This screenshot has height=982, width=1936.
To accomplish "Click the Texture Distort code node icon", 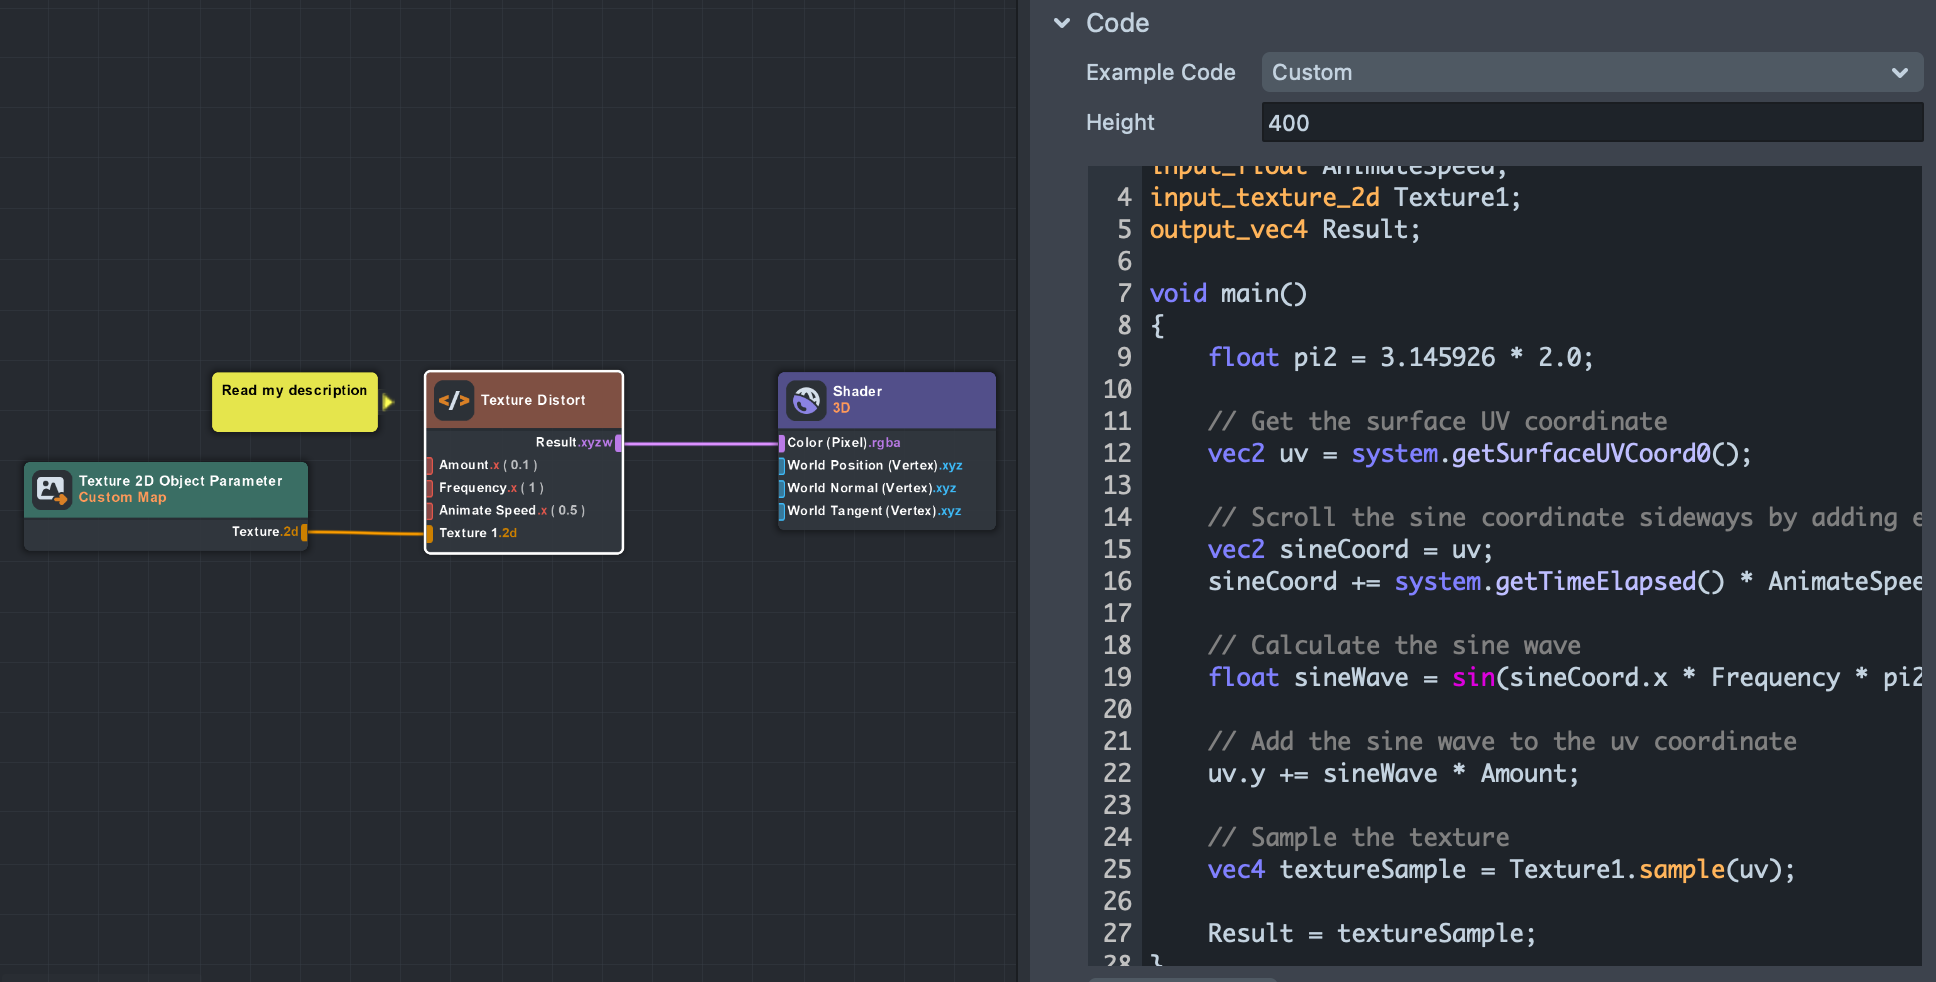I will 454,400.
